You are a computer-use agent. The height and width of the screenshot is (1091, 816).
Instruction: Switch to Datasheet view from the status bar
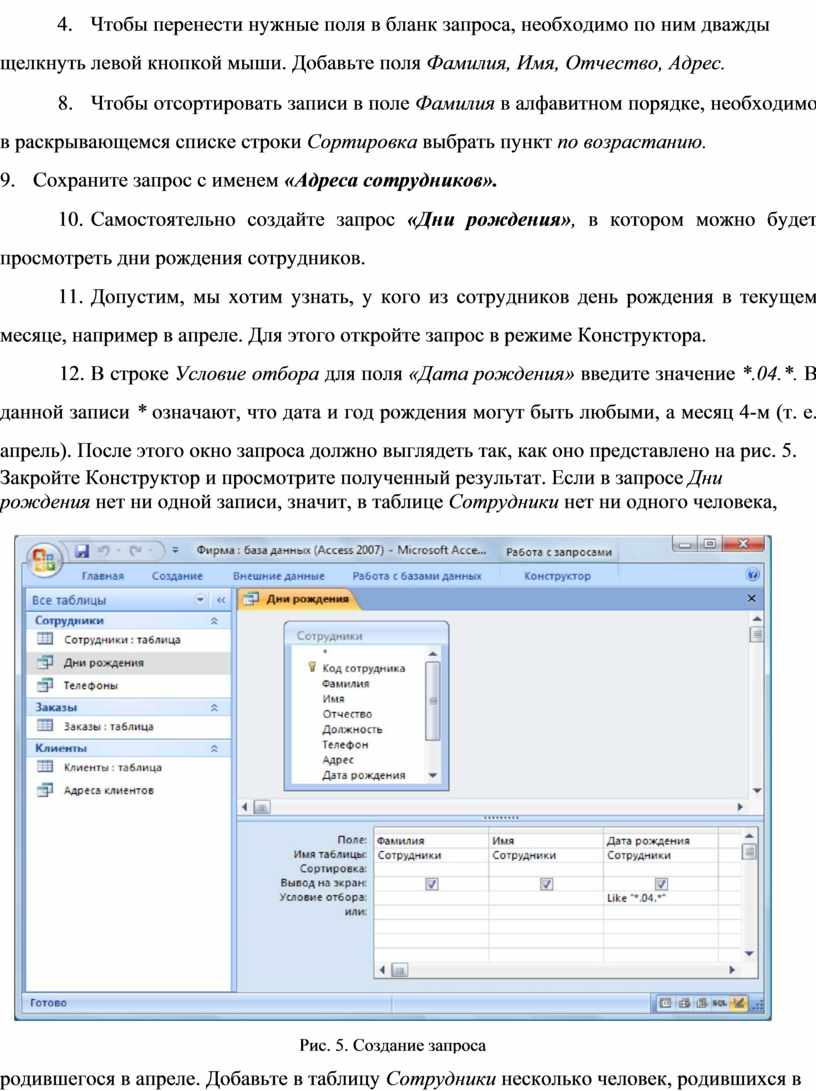coord(666,1003)
